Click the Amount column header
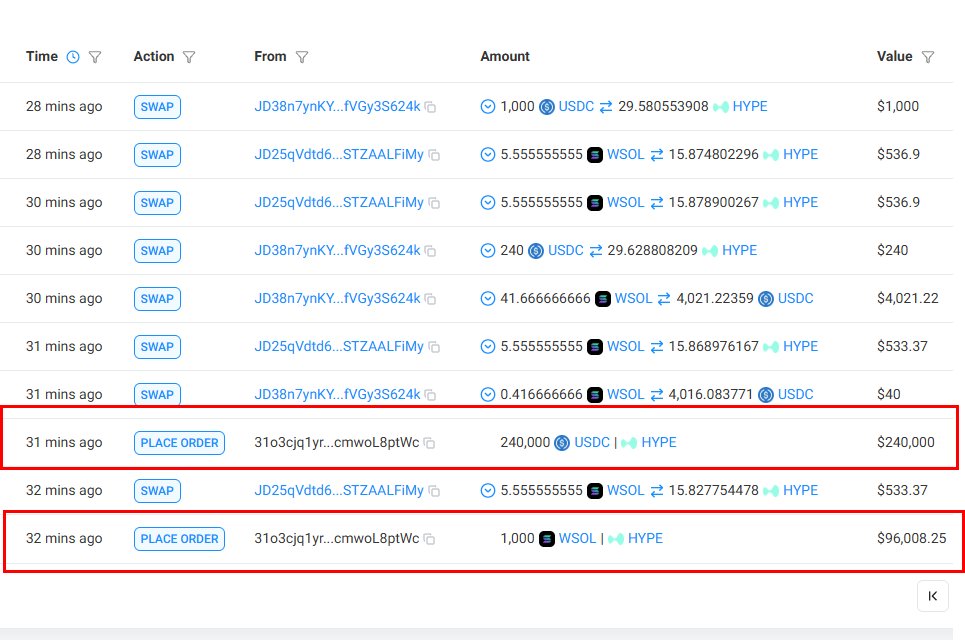 504,56
